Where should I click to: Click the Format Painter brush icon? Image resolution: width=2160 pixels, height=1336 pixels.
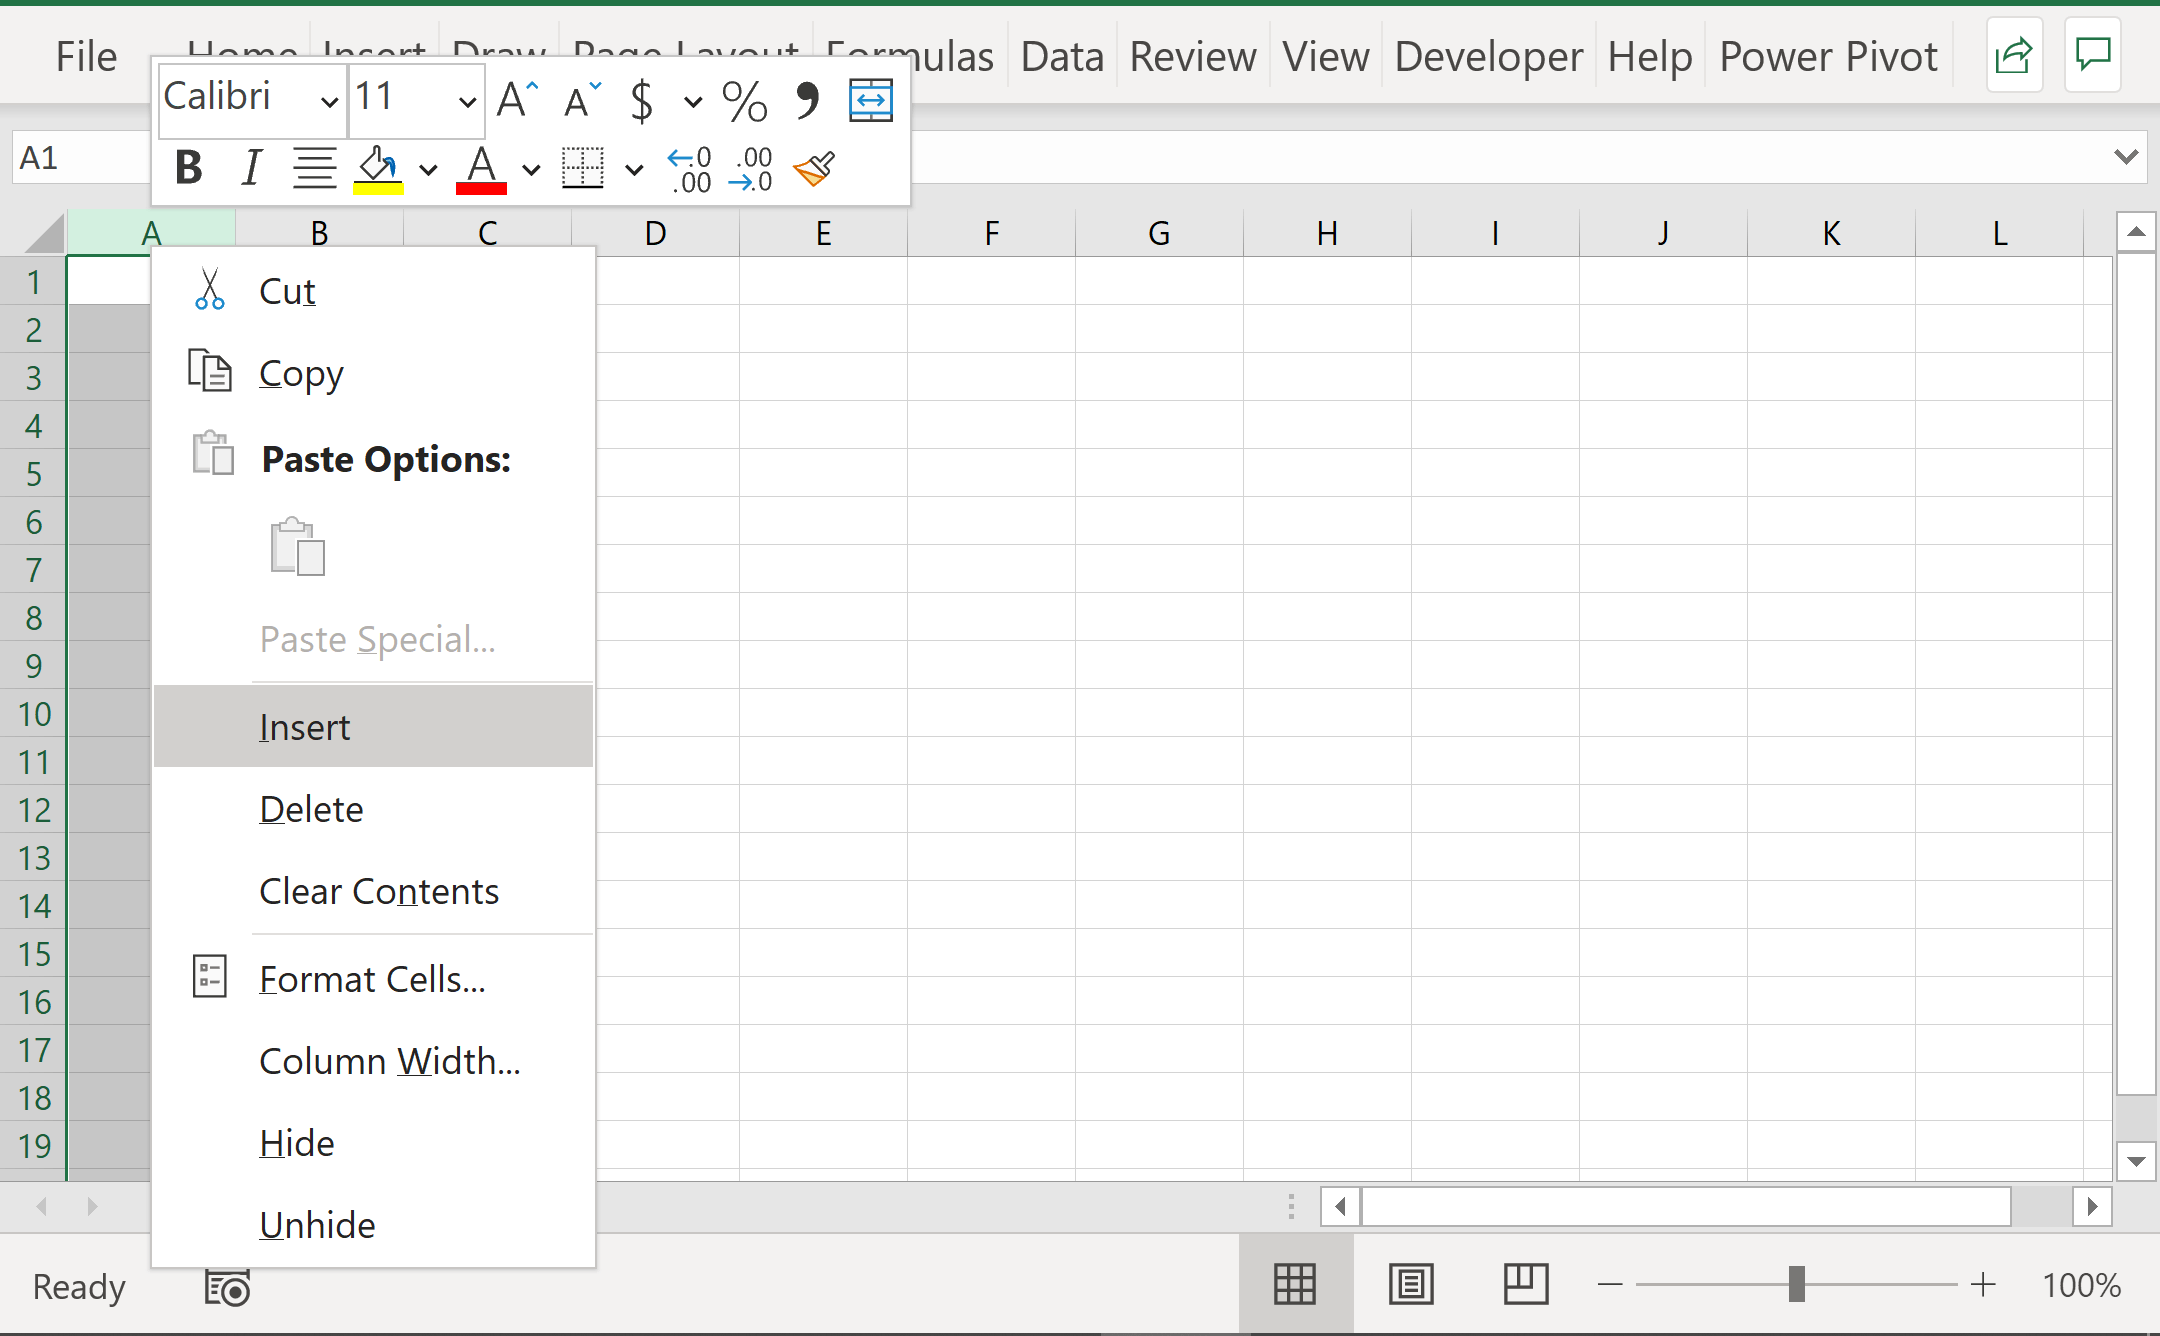pos(814,169)
